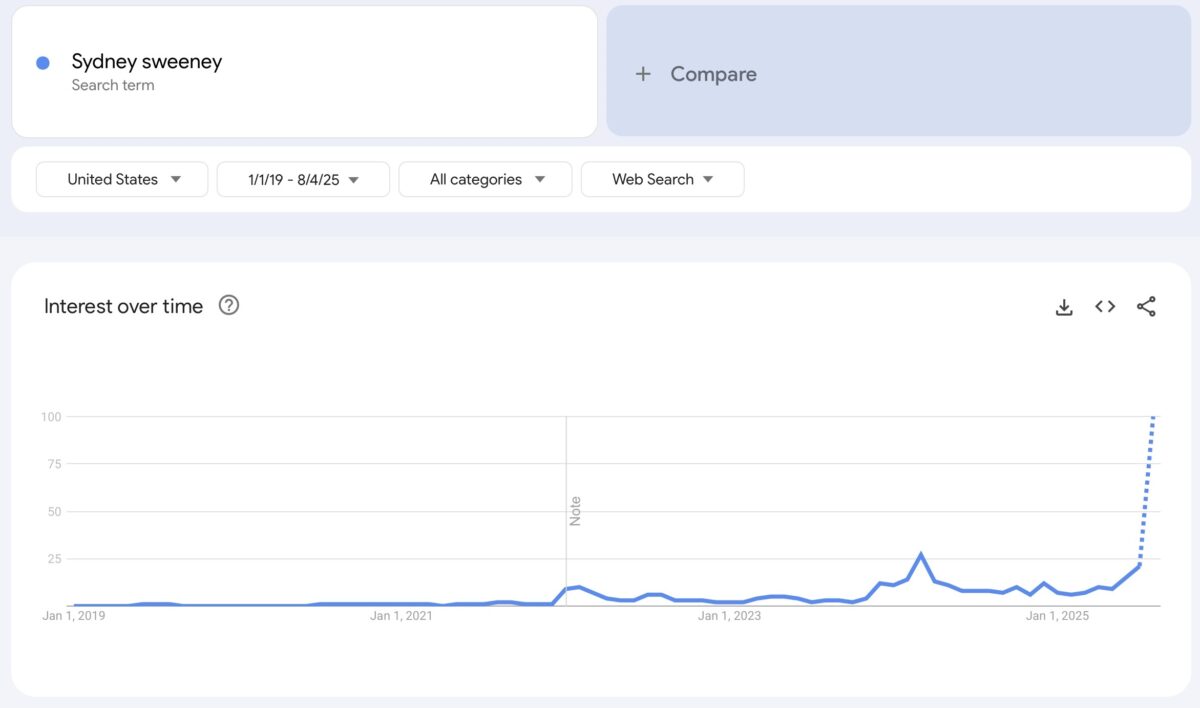Select the blue dot next to Sydney sweeney
The image size is (1200, 708).
coord(42,62)
